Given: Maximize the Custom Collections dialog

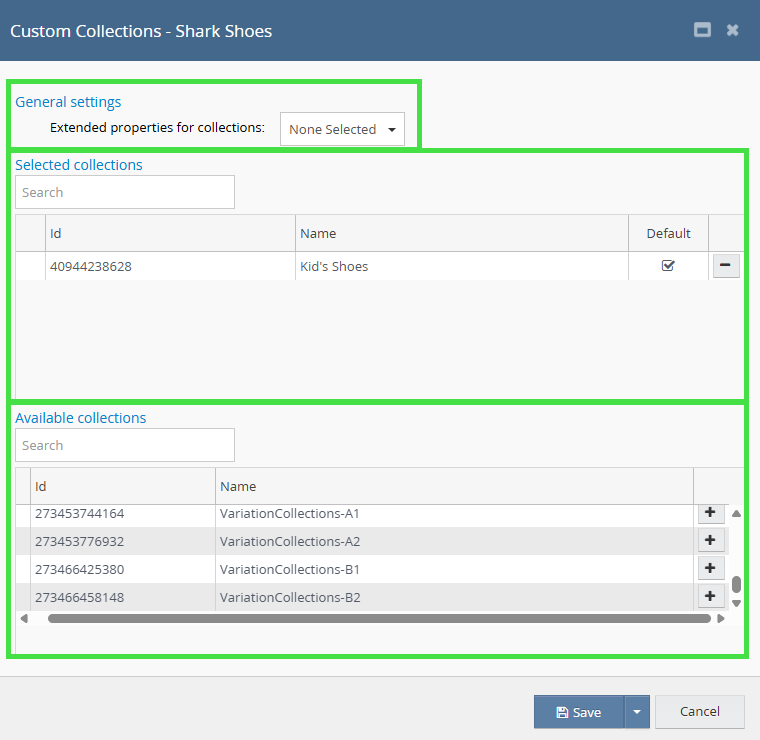Looking at the screenshot, I should pos(702,30).
